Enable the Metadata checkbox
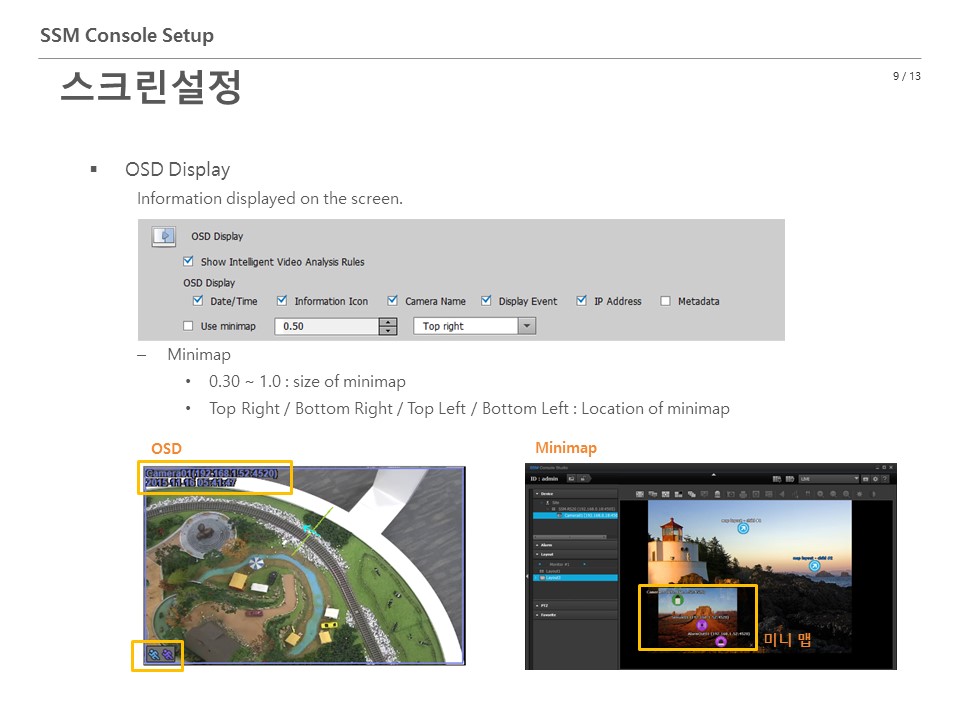Screen dimensions: 960x720 (x=666, y=301)
